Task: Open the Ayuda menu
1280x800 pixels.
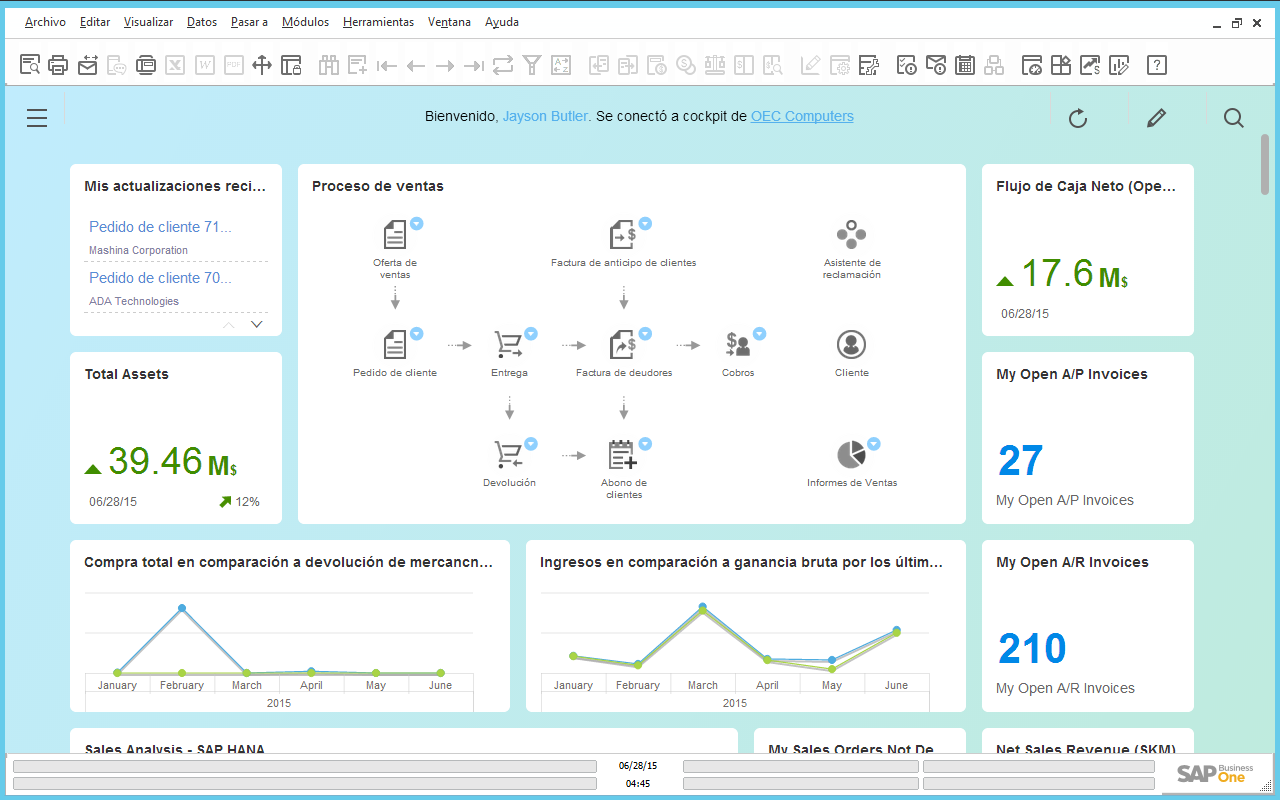Action: pyautogui.click(x=502, y=22)
